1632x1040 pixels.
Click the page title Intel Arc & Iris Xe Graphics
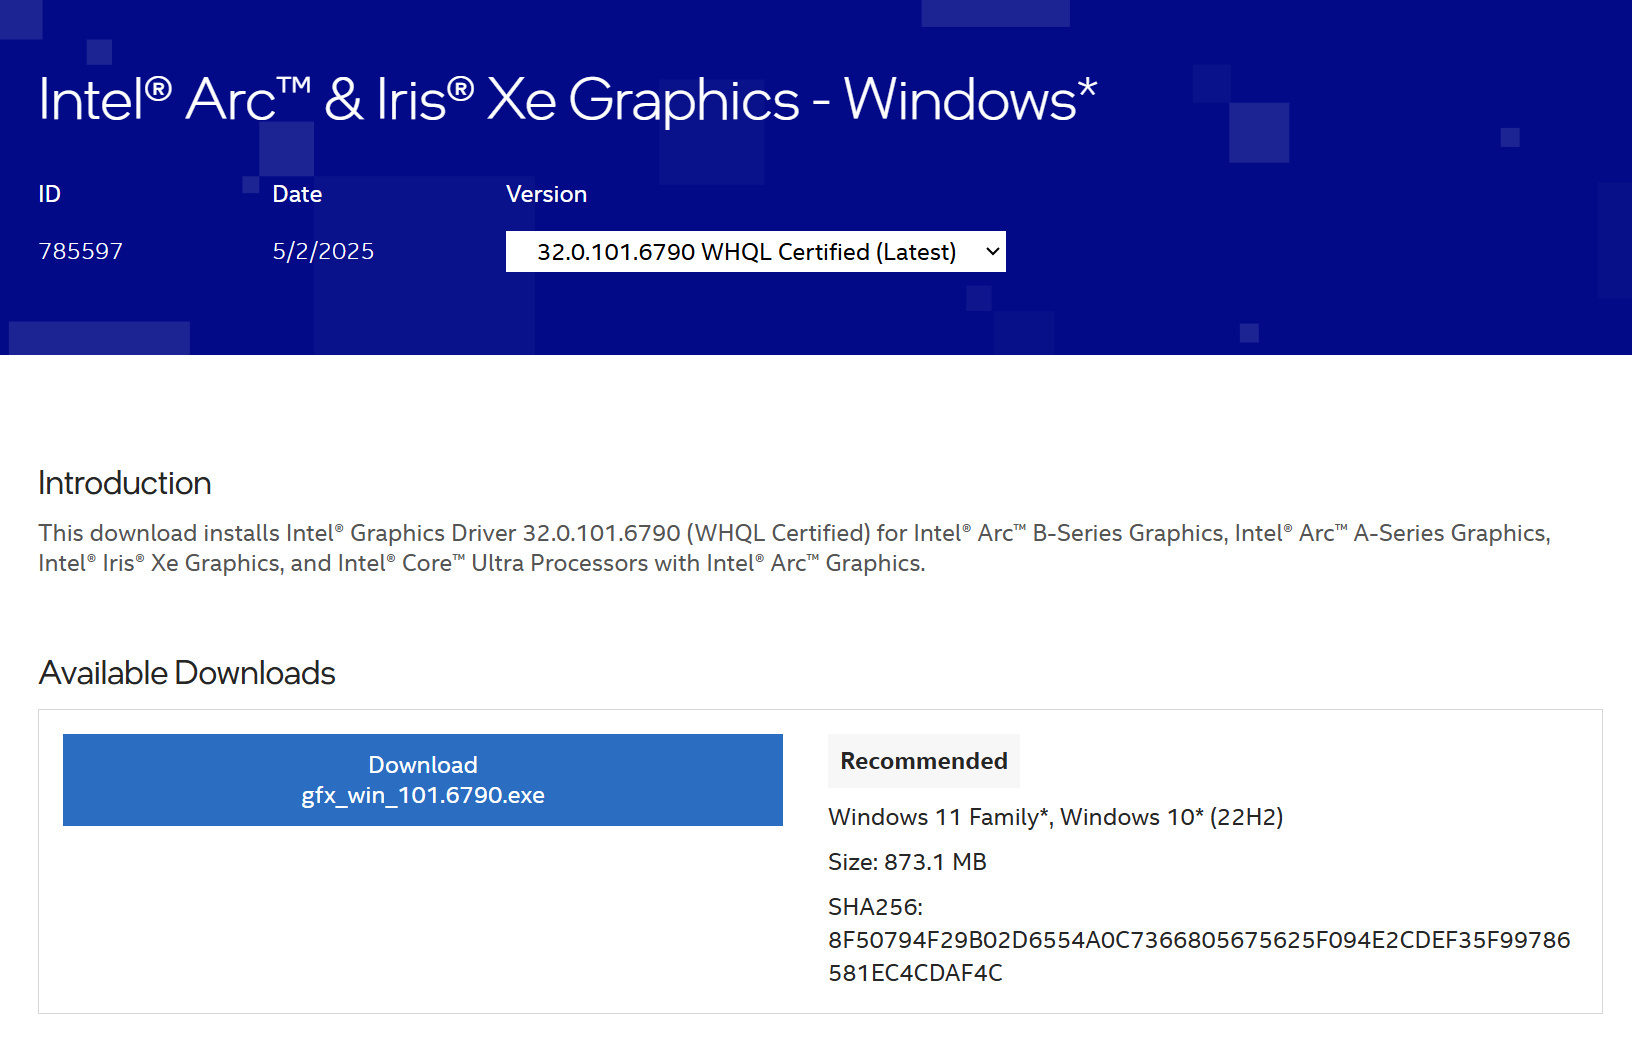567,99
